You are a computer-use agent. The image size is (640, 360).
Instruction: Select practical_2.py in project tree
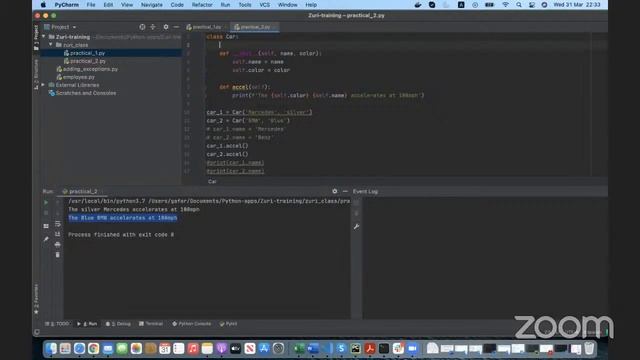pyautogui.click(x=84, y=61)
